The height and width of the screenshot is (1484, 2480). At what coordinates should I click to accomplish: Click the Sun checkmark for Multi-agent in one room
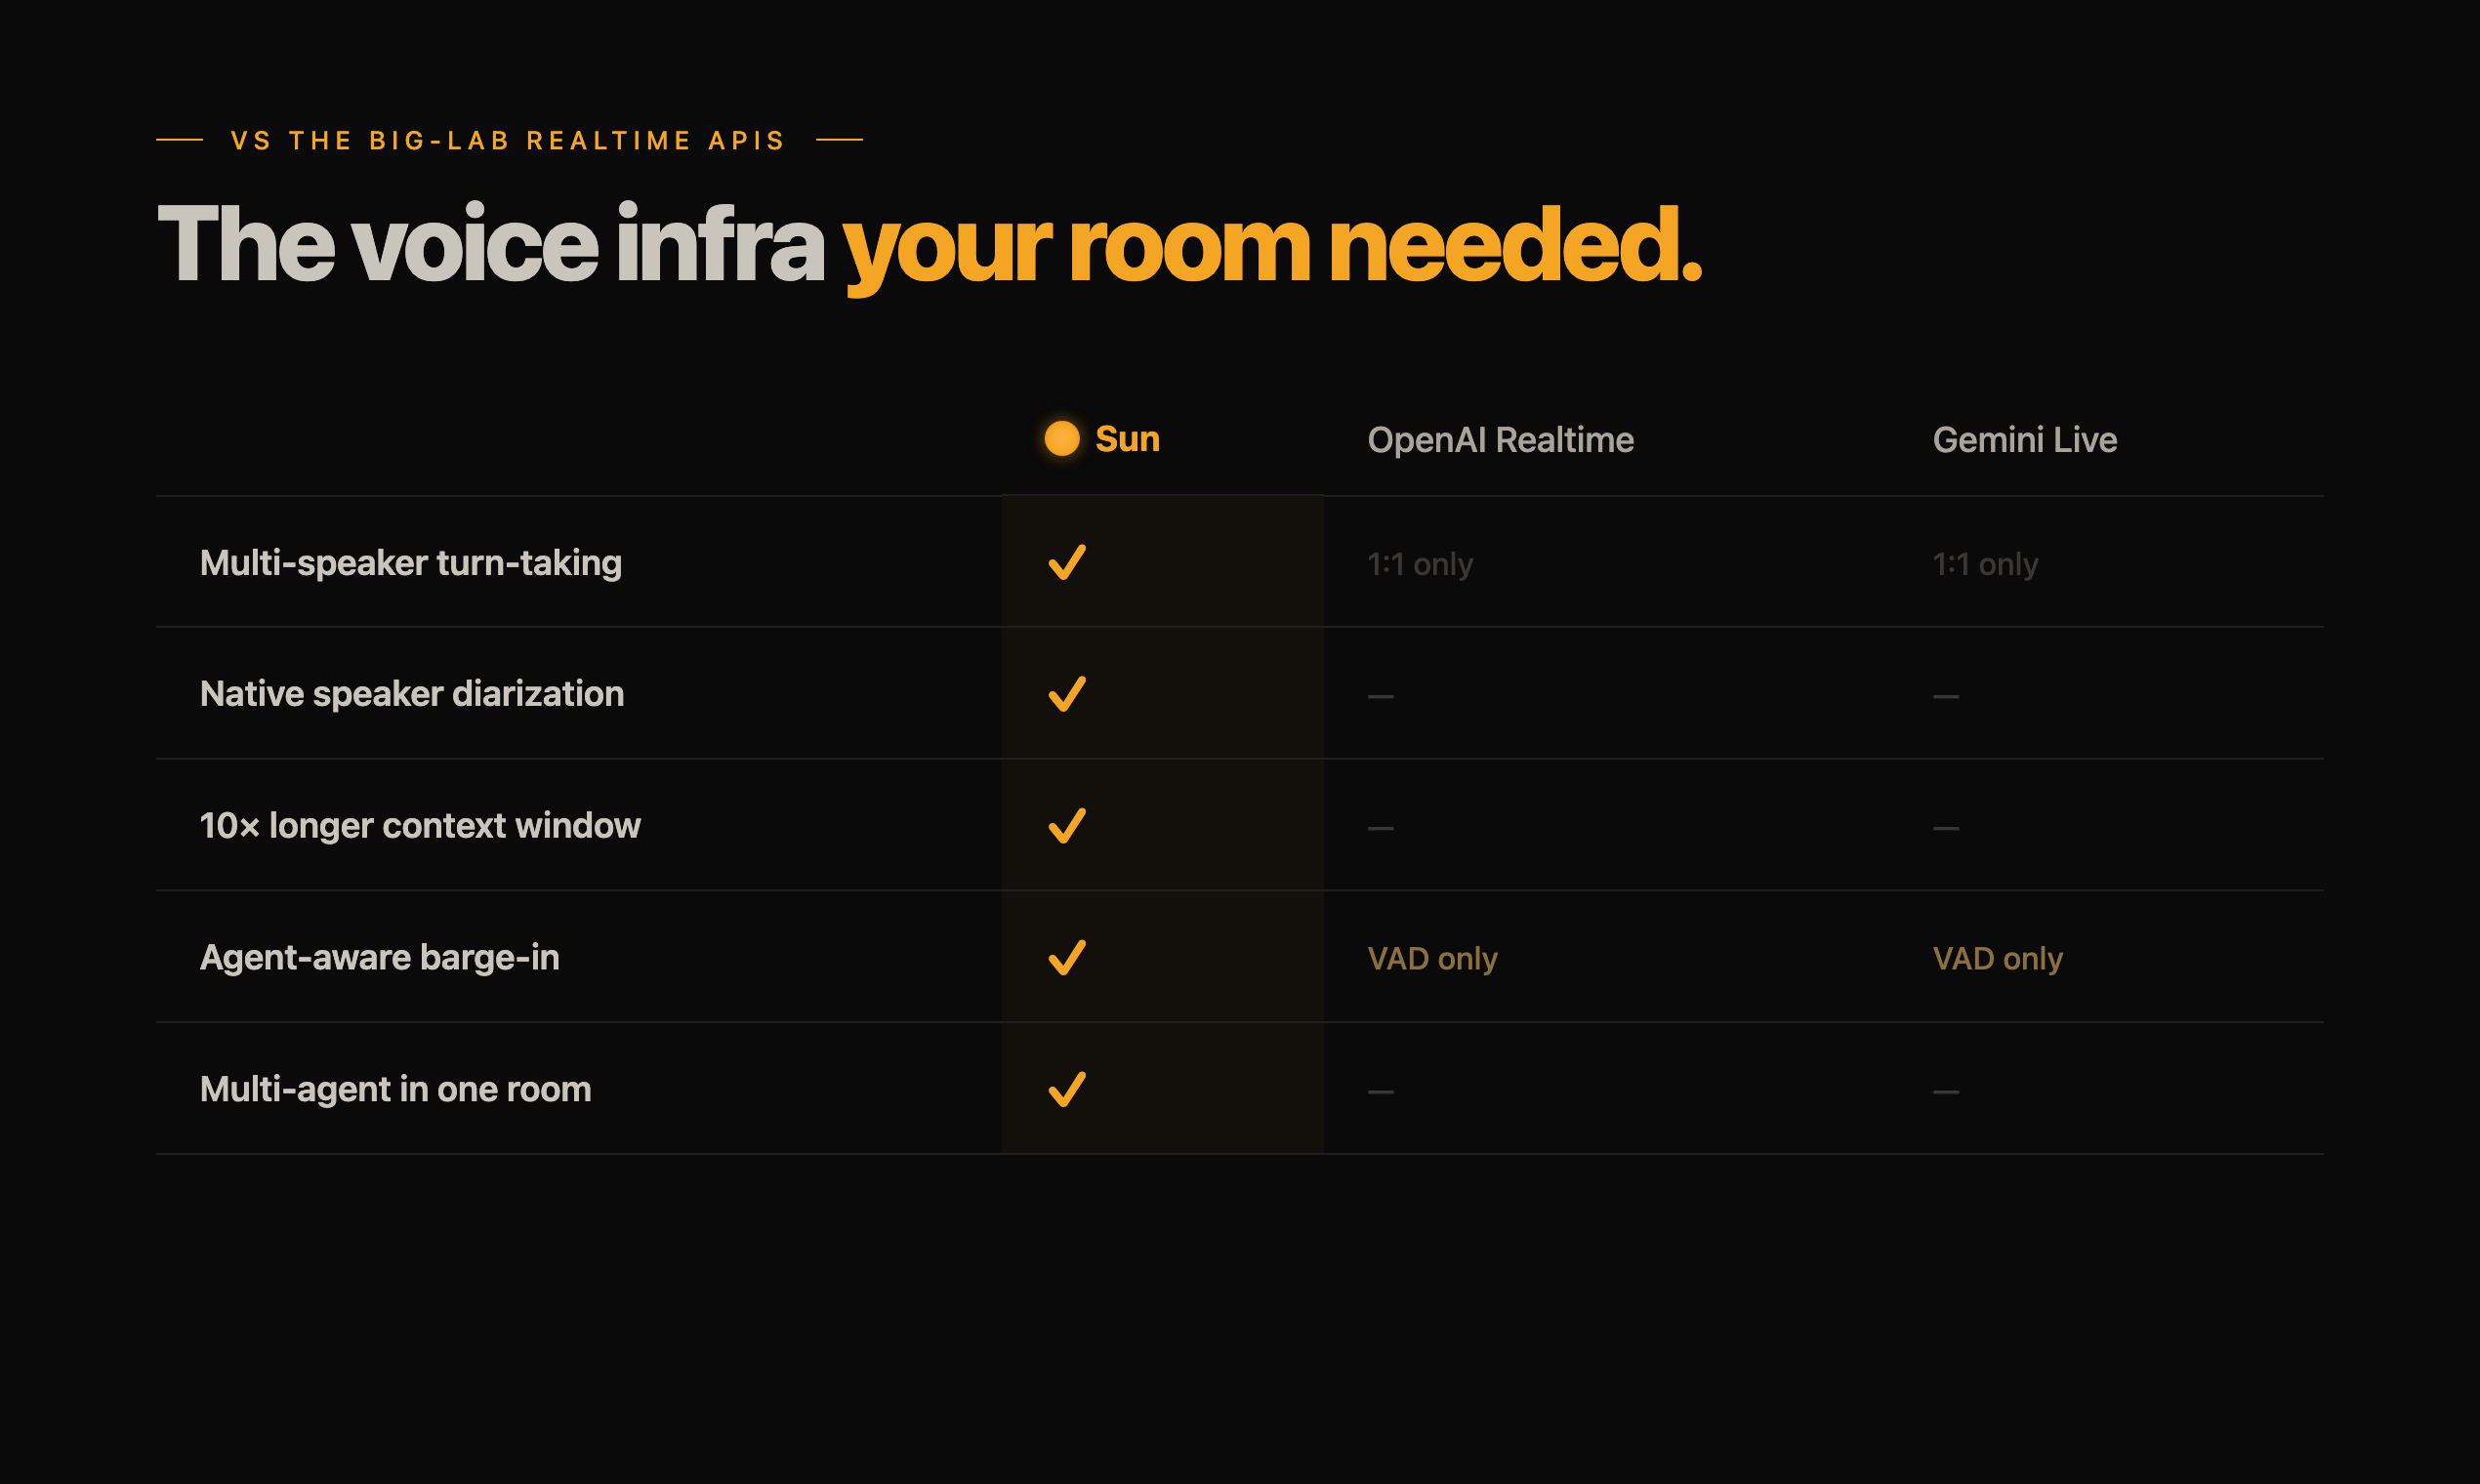coord(1066,1089)
